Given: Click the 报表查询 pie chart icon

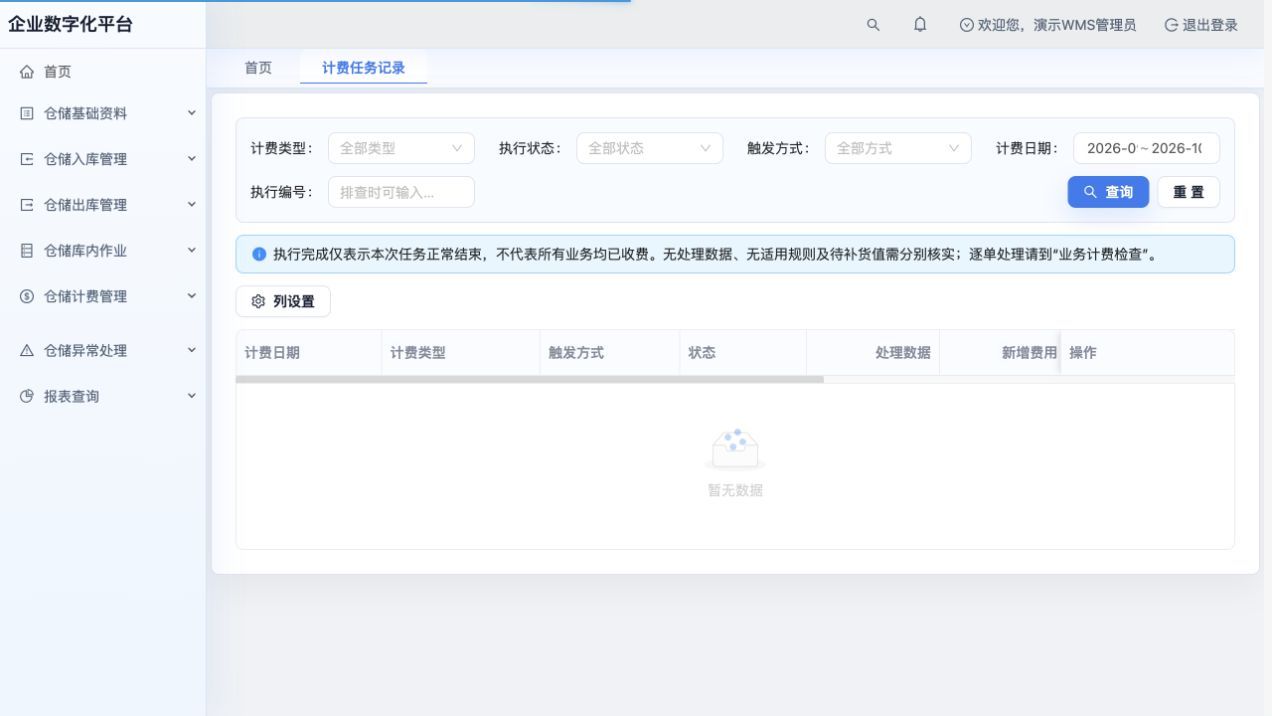Looking at the screenshot, I should (27, 396).
